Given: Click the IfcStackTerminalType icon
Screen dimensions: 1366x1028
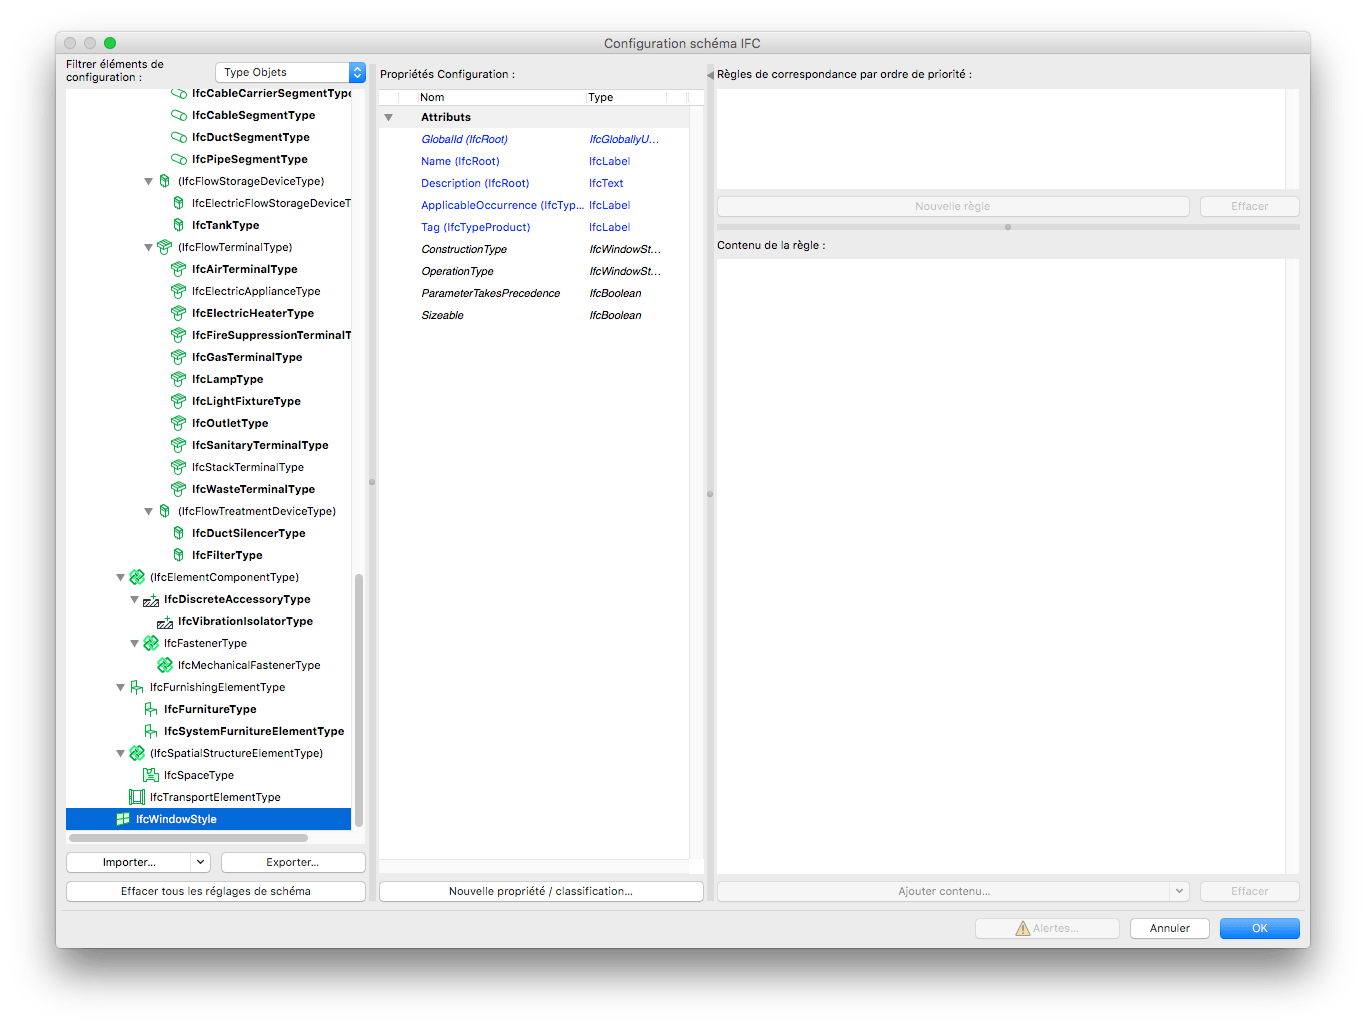Looking at the screenshot, I should click(x=179, y=467).
